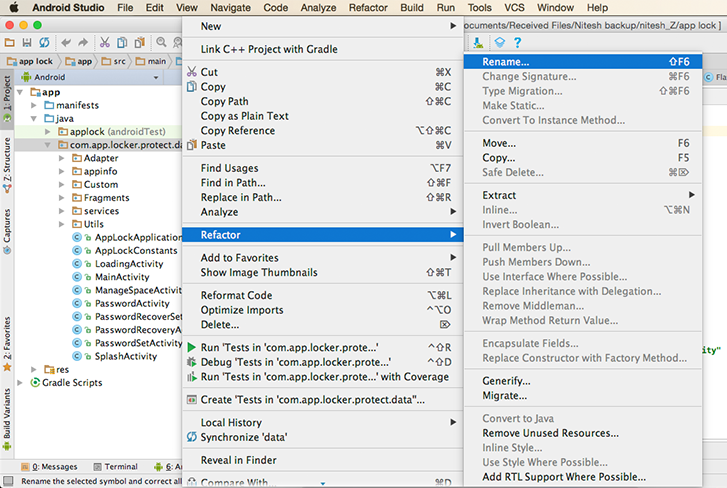Open the Extract submenu

click(583, 195)
